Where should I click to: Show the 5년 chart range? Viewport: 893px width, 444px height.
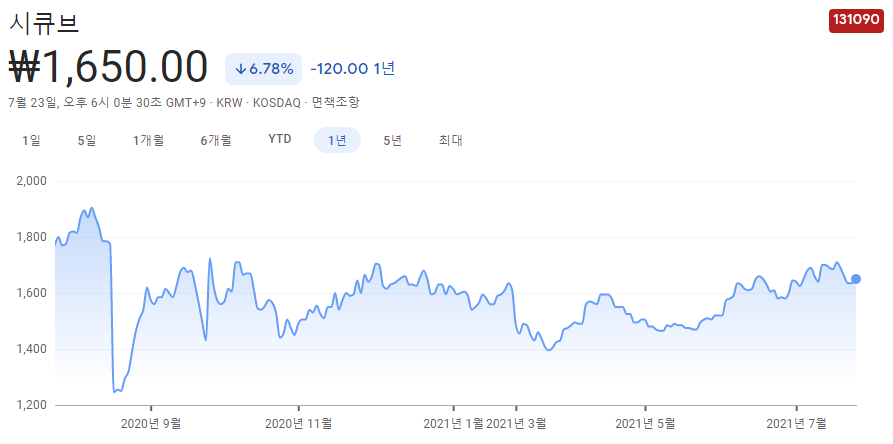392,140
